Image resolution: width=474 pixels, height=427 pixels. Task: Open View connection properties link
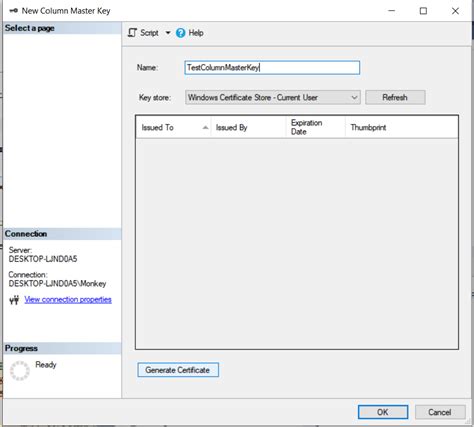[68, 299]
